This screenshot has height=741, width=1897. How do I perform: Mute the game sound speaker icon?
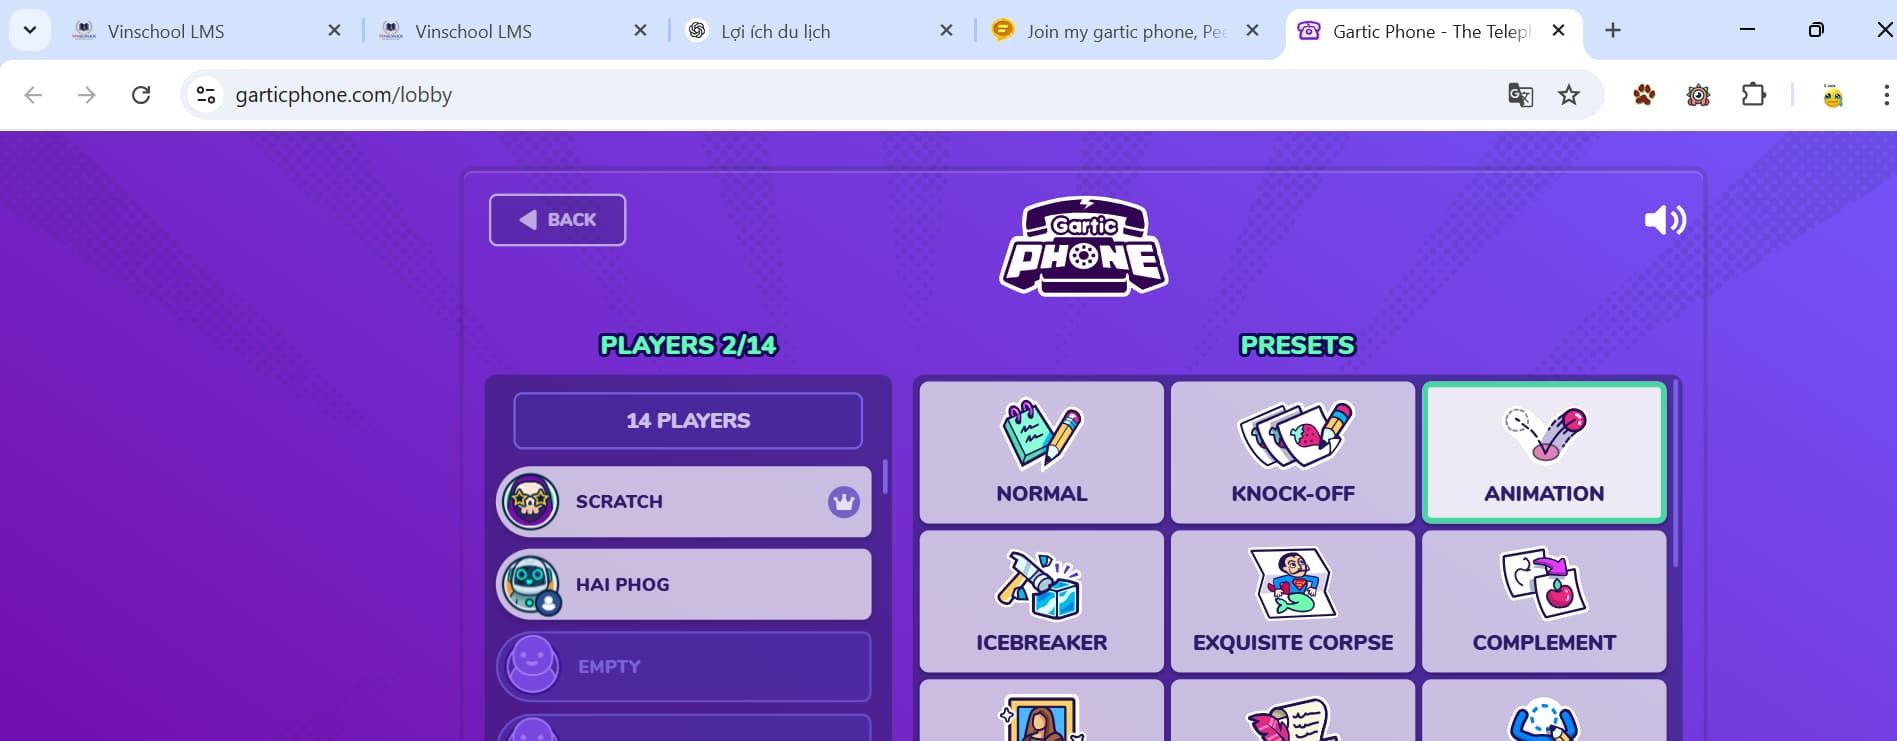(x=1665, y=220)
